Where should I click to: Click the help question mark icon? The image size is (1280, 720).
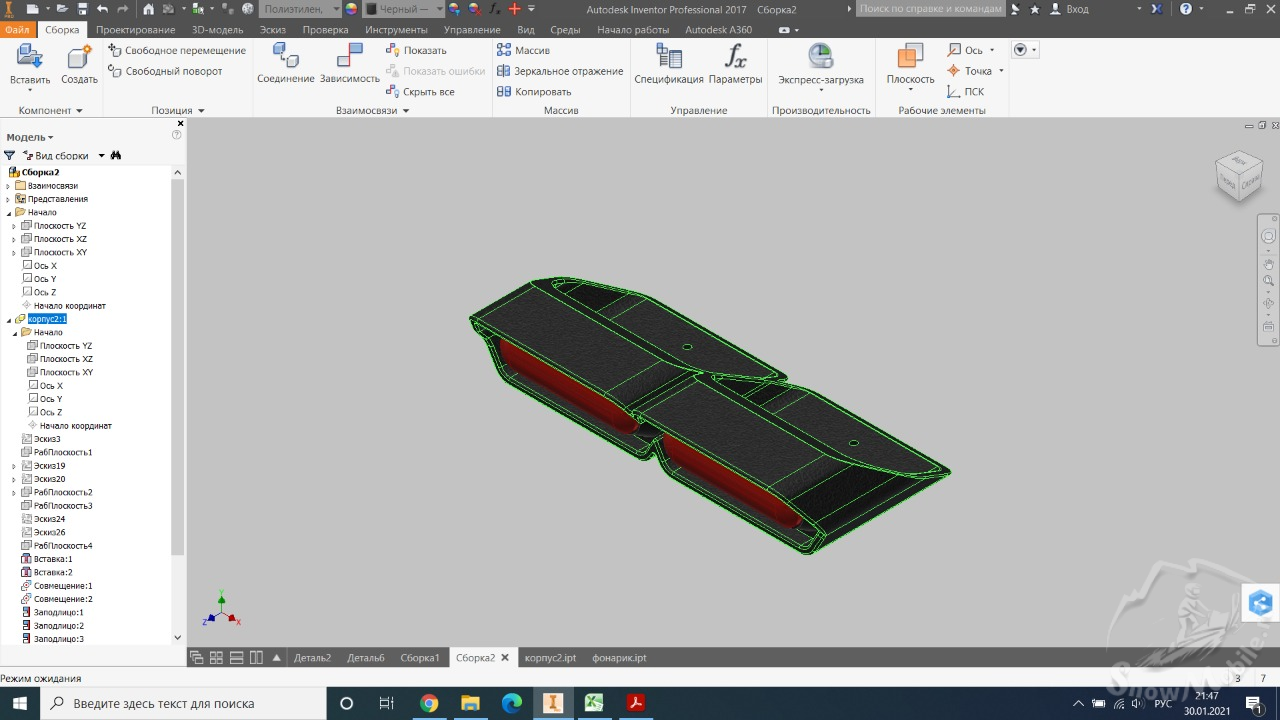point(1186,9)
